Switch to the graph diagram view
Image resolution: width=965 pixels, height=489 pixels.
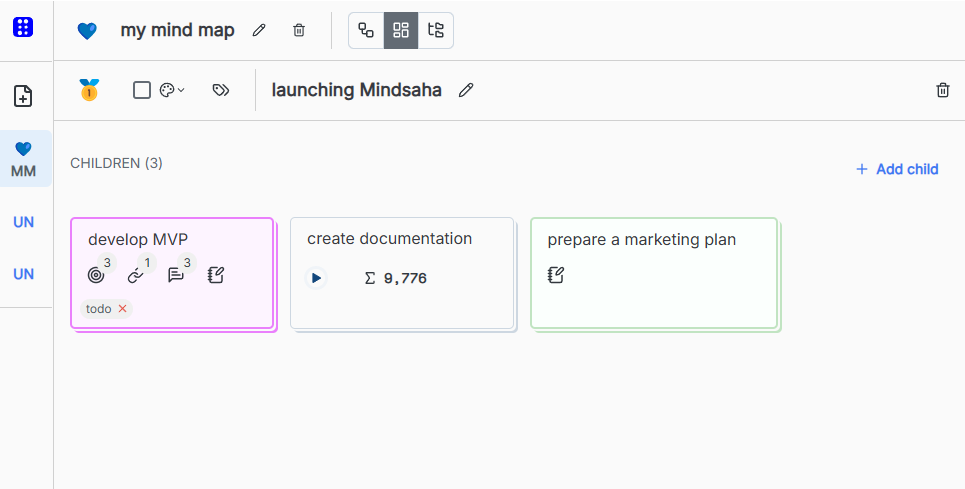pos(366,30)
